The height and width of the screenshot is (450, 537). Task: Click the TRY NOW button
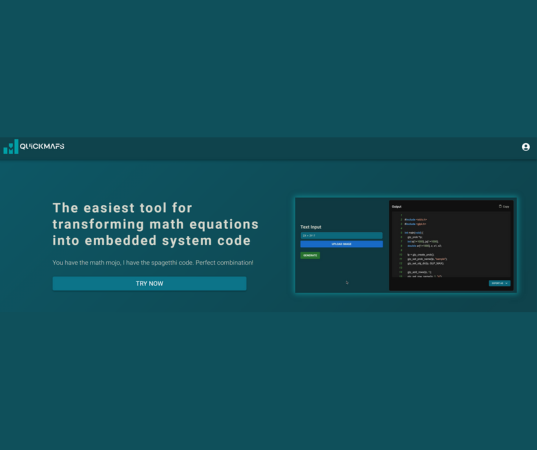click(x=149, y=284)
